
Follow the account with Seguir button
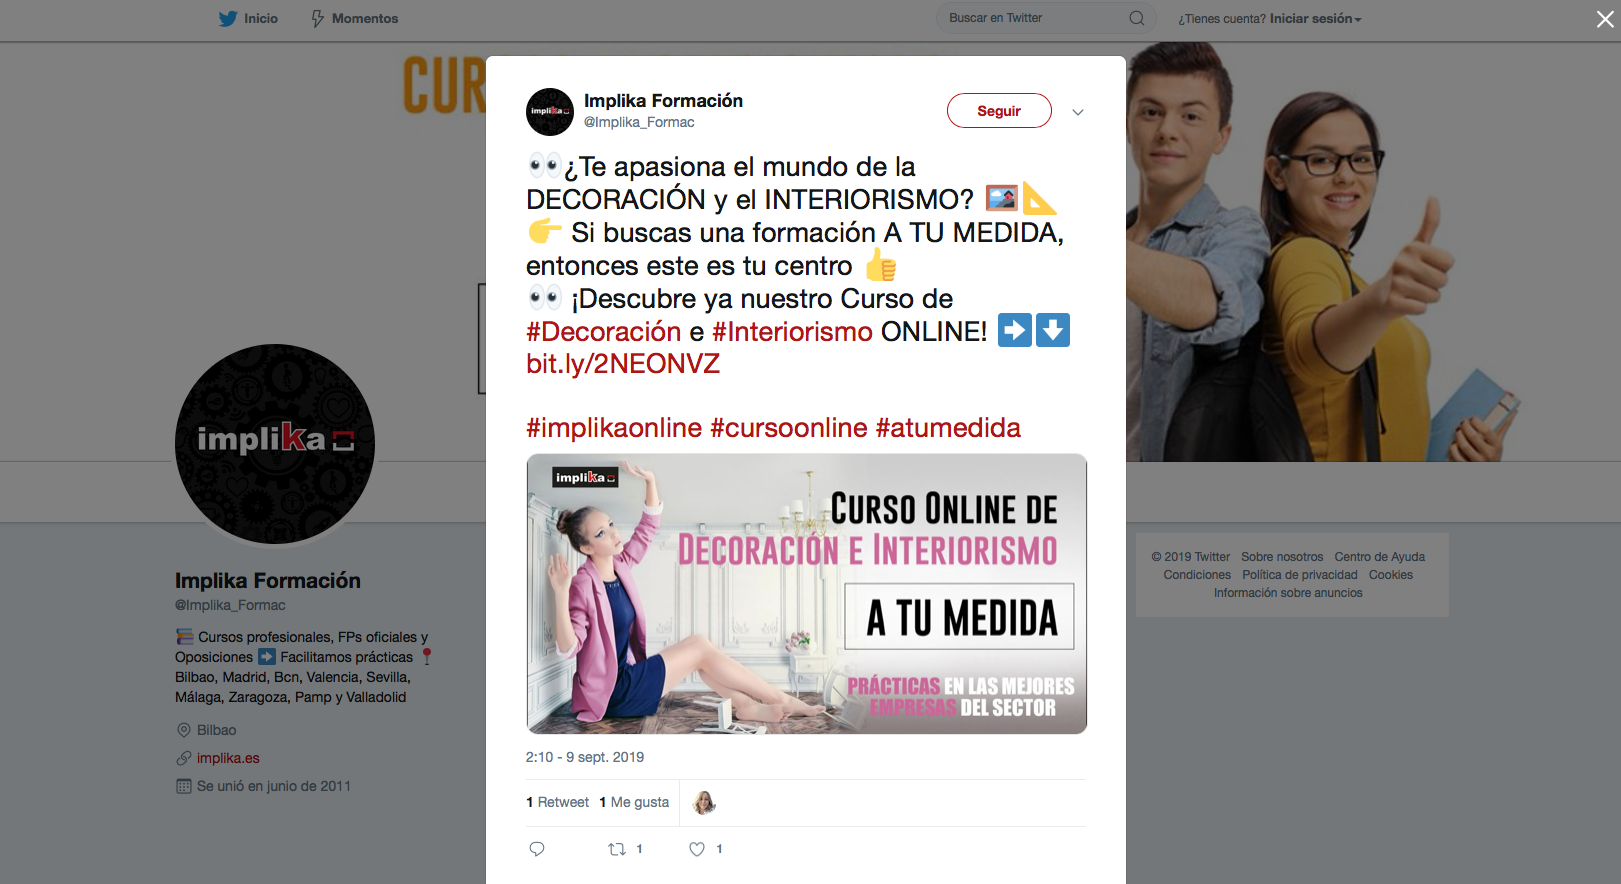pos(999,111)
